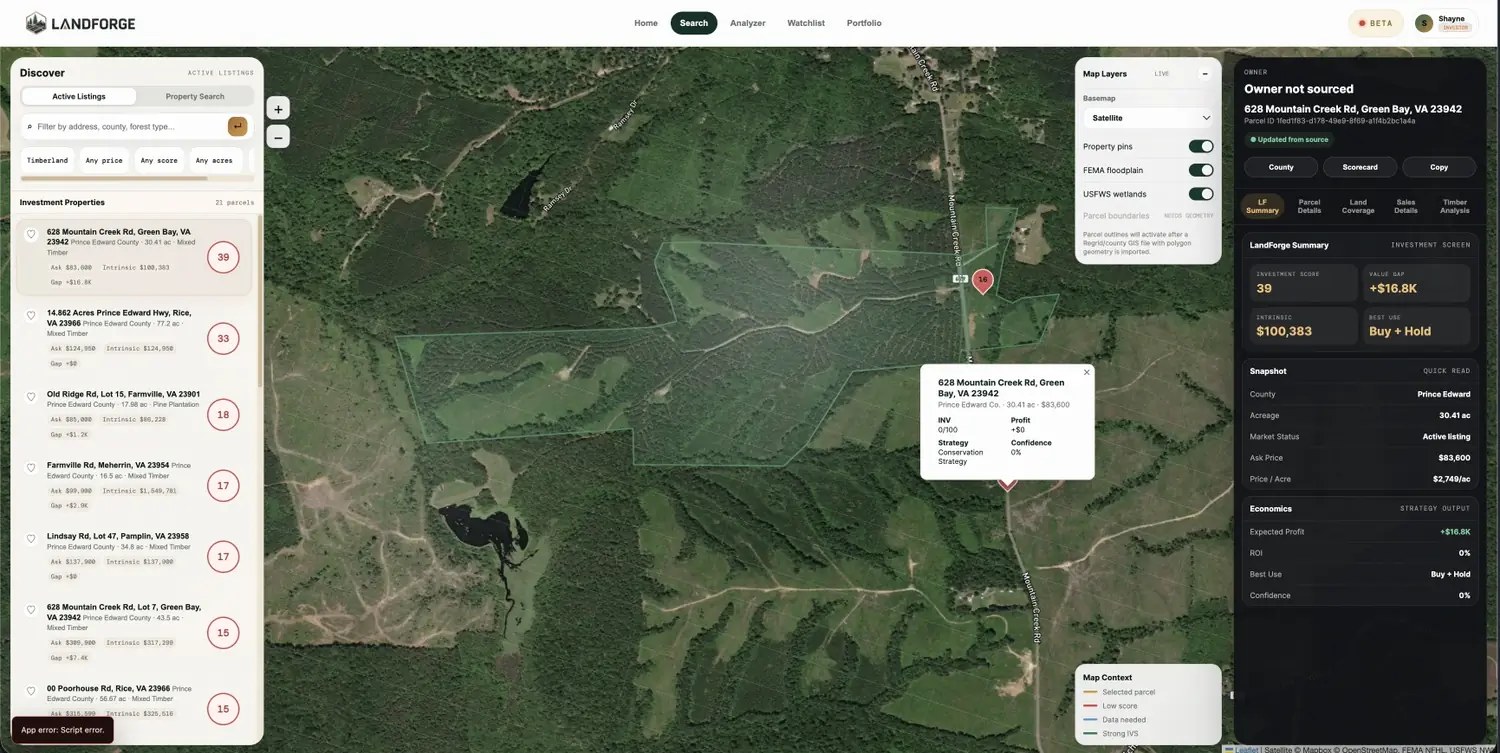Image resolution: width=1500 pixels, height=753 pixels.
Task: Click the Leaflet attribution link
Action: [x=1246, y=749]
